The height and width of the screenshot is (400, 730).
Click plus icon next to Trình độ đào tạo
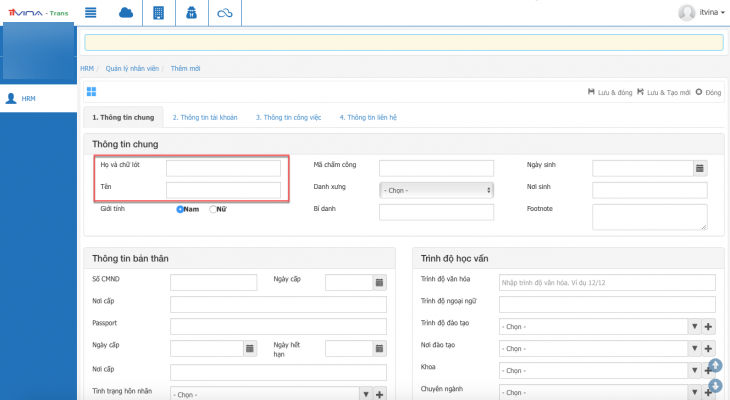(709, 326)
